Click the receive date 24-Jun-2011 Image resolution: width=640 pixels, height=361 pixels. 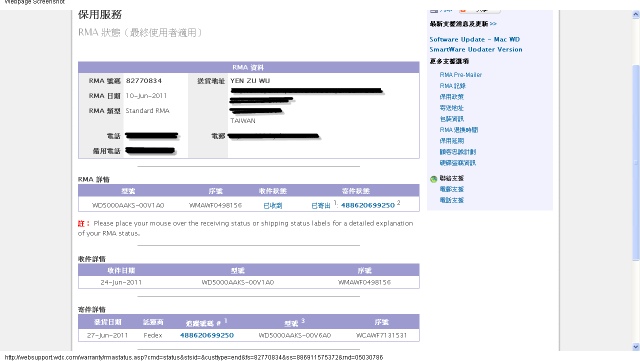pyautogui.click(x=121, y=282)
